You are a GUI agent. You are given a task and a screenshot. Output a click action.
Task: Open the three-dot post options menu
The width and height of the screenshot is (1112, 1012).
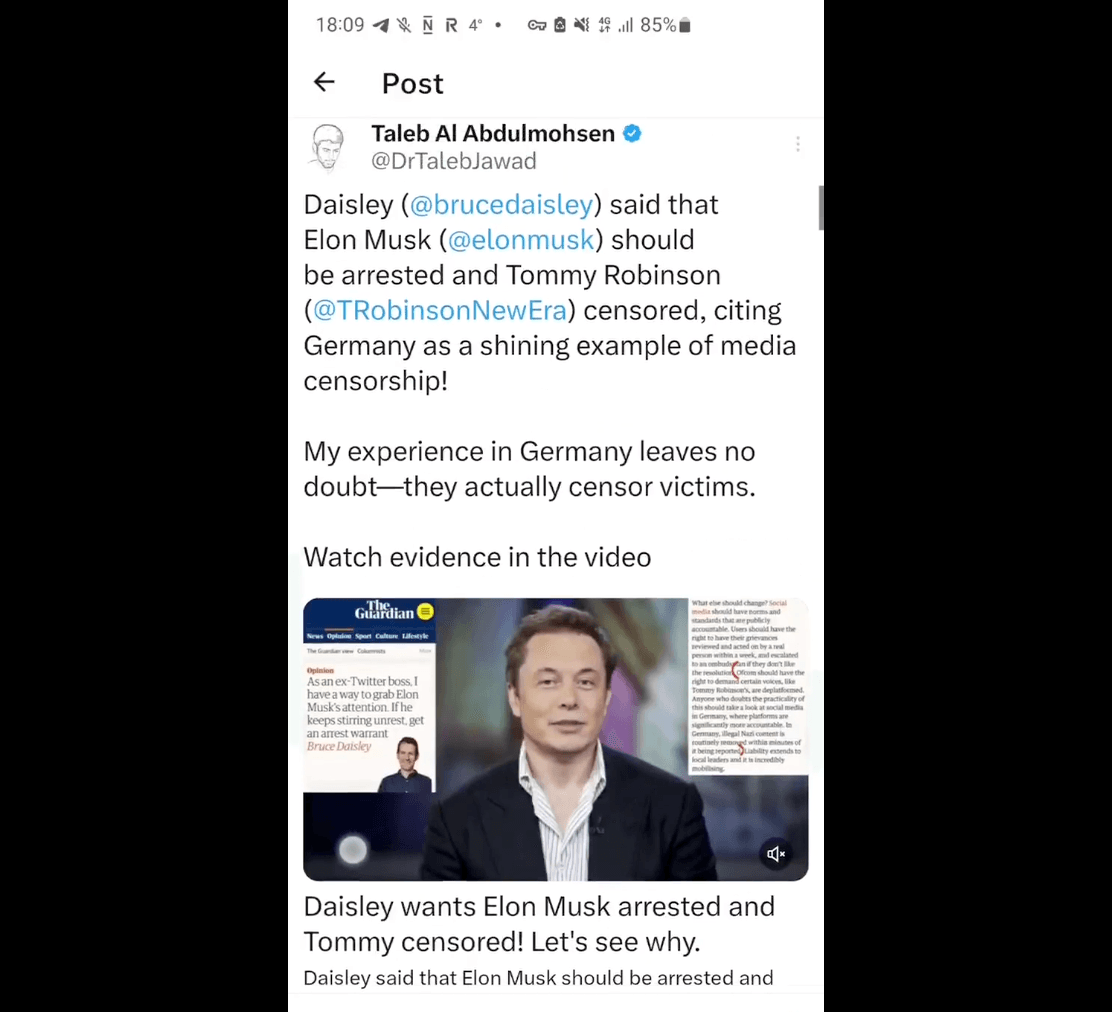pyautogui.click(x=798, y=144)
